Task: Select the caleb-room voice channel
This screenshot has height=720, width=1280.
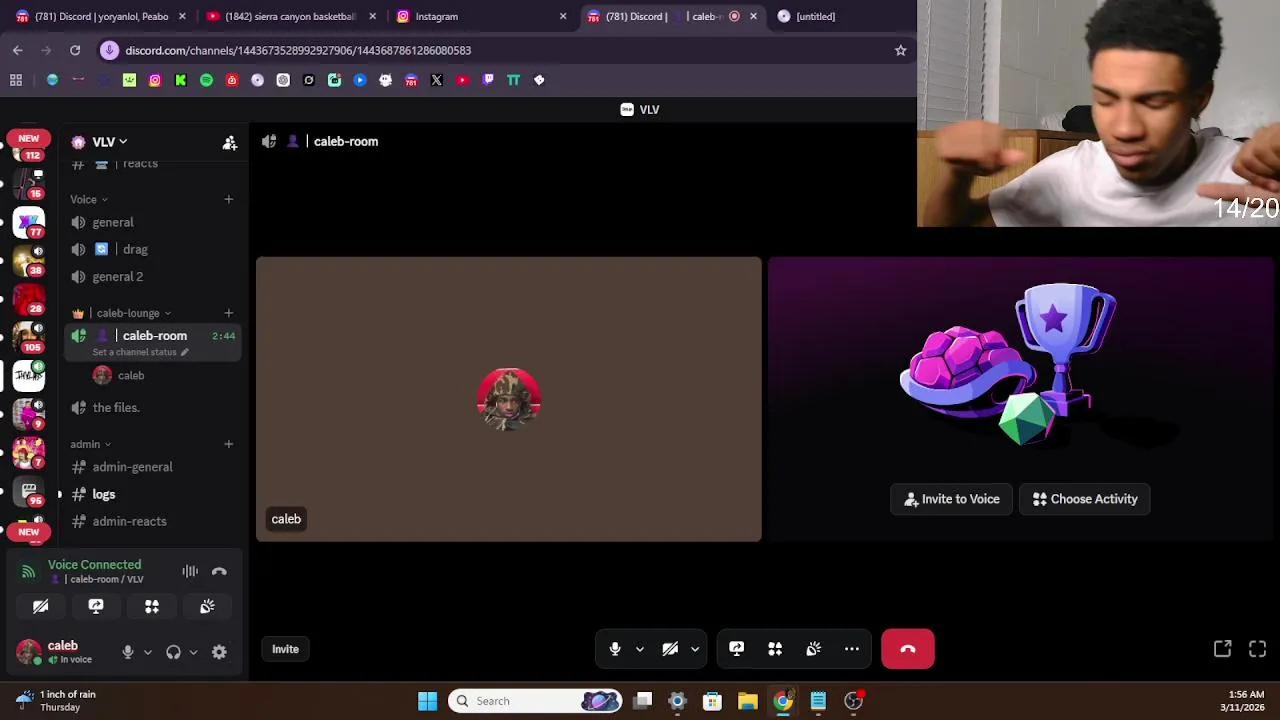Action: pyautogui.click(x=153, y=336)
